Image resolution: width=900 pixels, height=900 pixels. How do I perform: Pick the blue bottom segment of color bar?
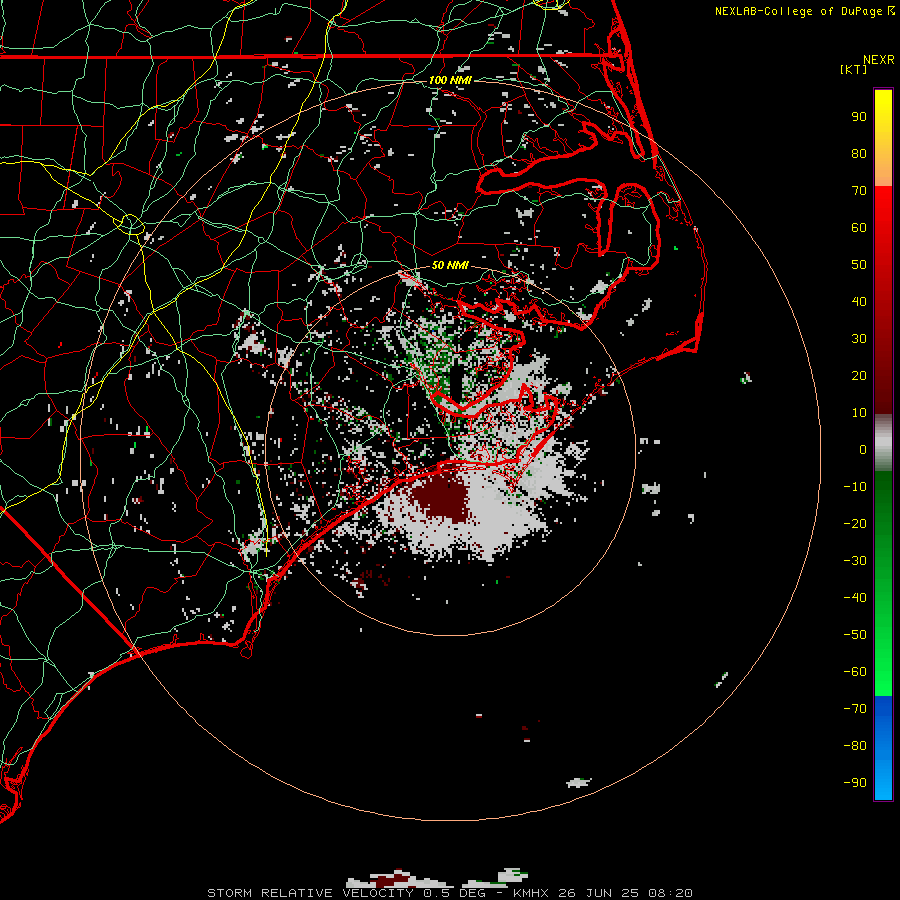coord(883,748)
